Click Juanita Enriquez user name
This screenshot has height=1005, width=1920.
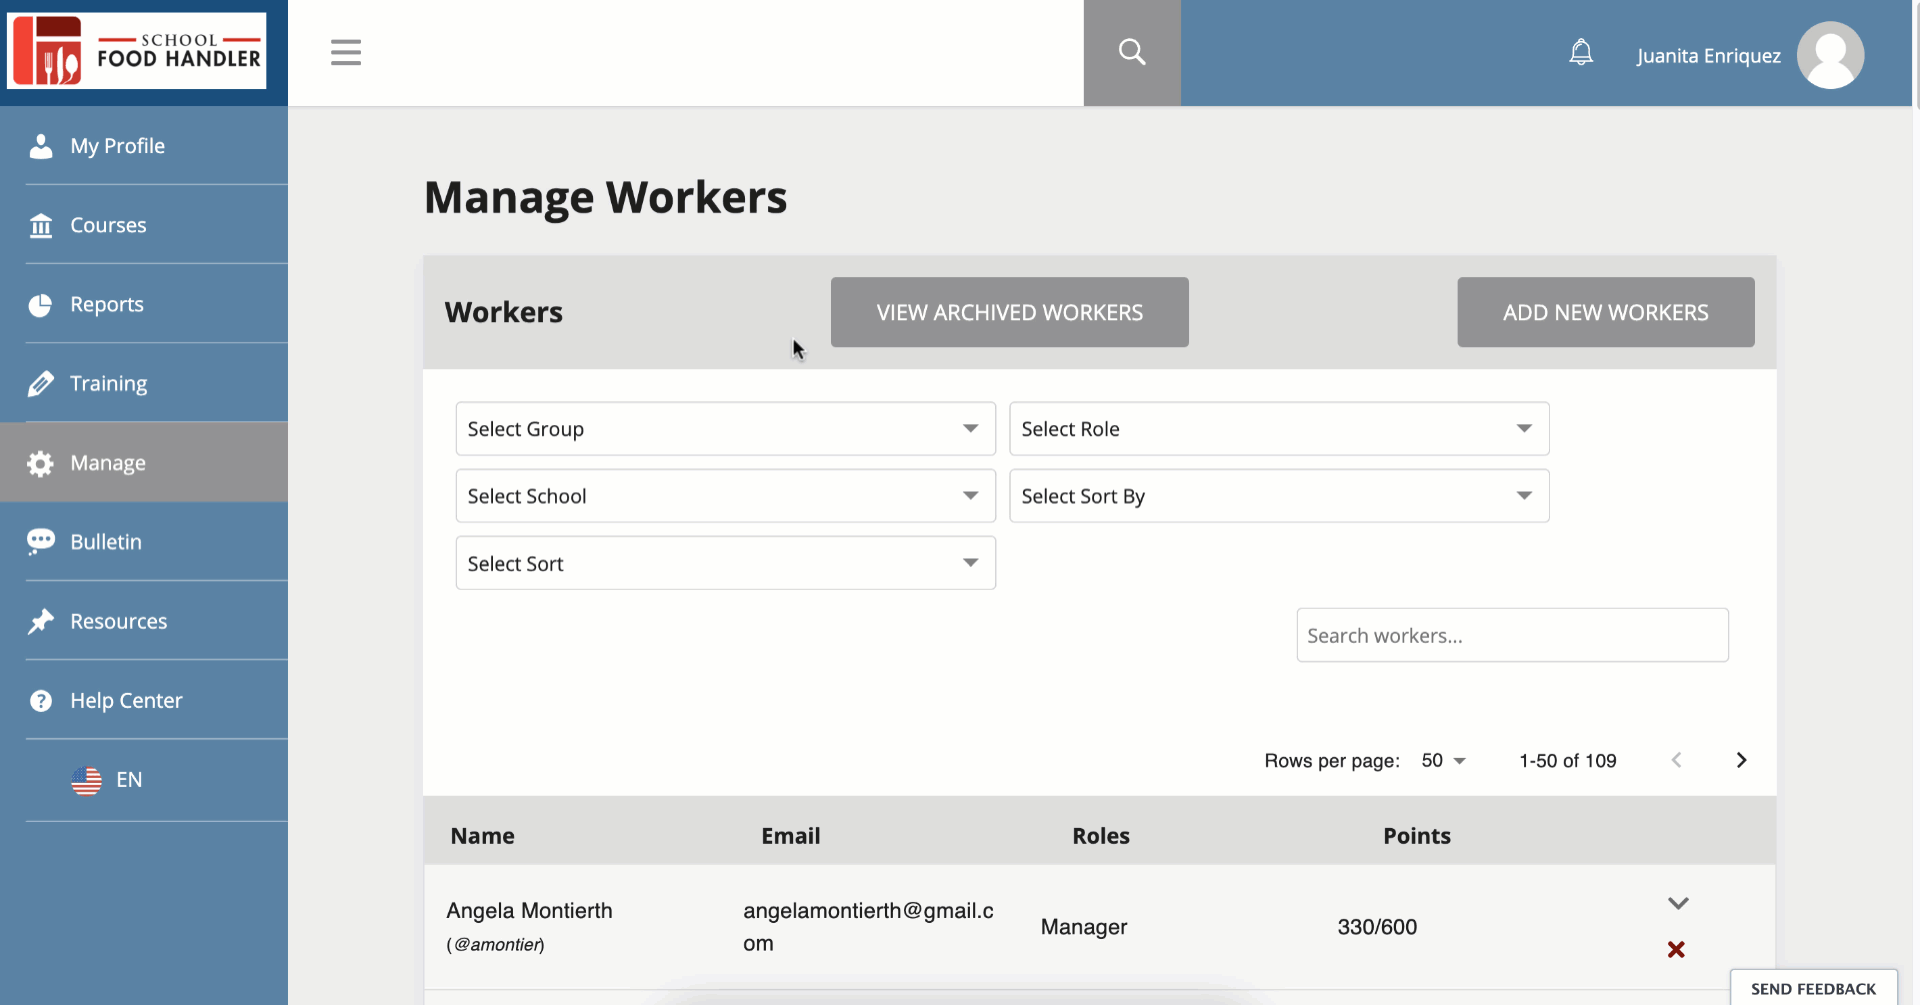1708,56
